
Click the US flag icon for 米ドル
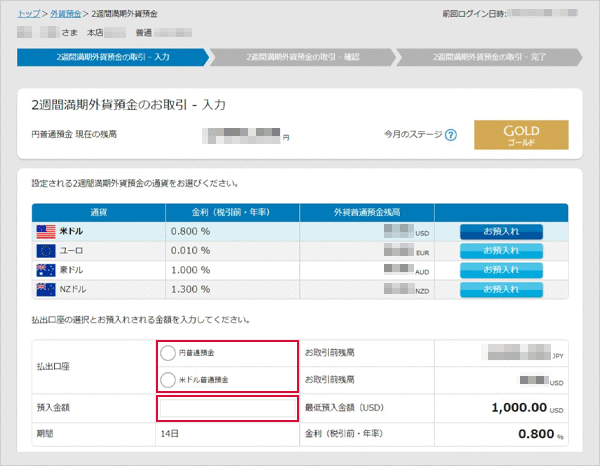[x=46, y=231]
